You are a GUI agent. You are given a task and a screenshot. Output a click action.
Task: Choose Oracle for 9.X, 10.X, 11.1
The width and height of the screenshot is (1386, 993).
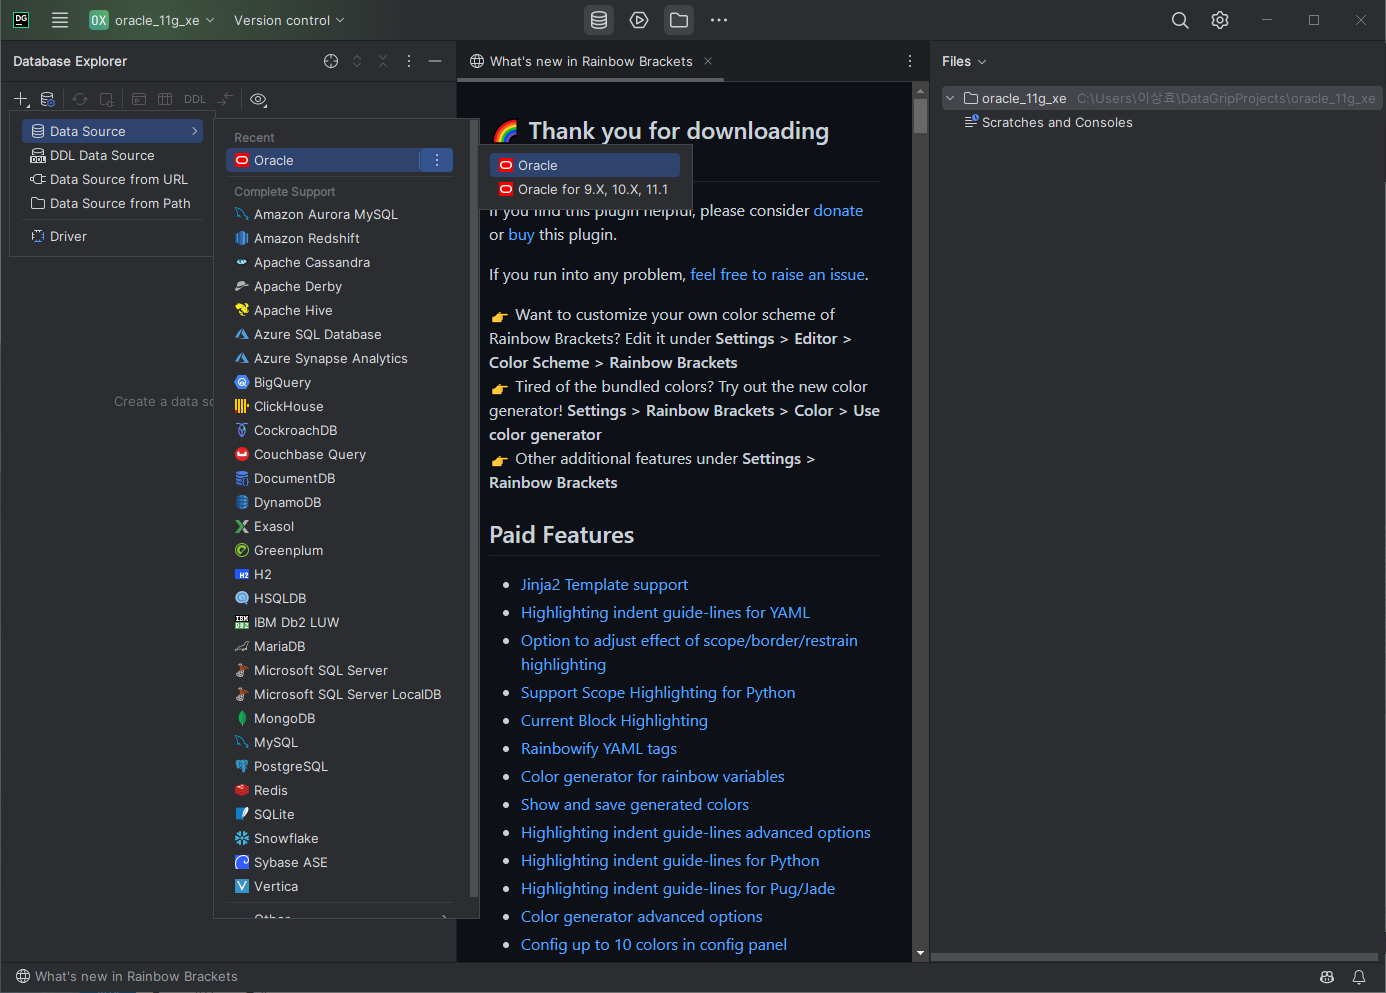[x=585, y=189]
